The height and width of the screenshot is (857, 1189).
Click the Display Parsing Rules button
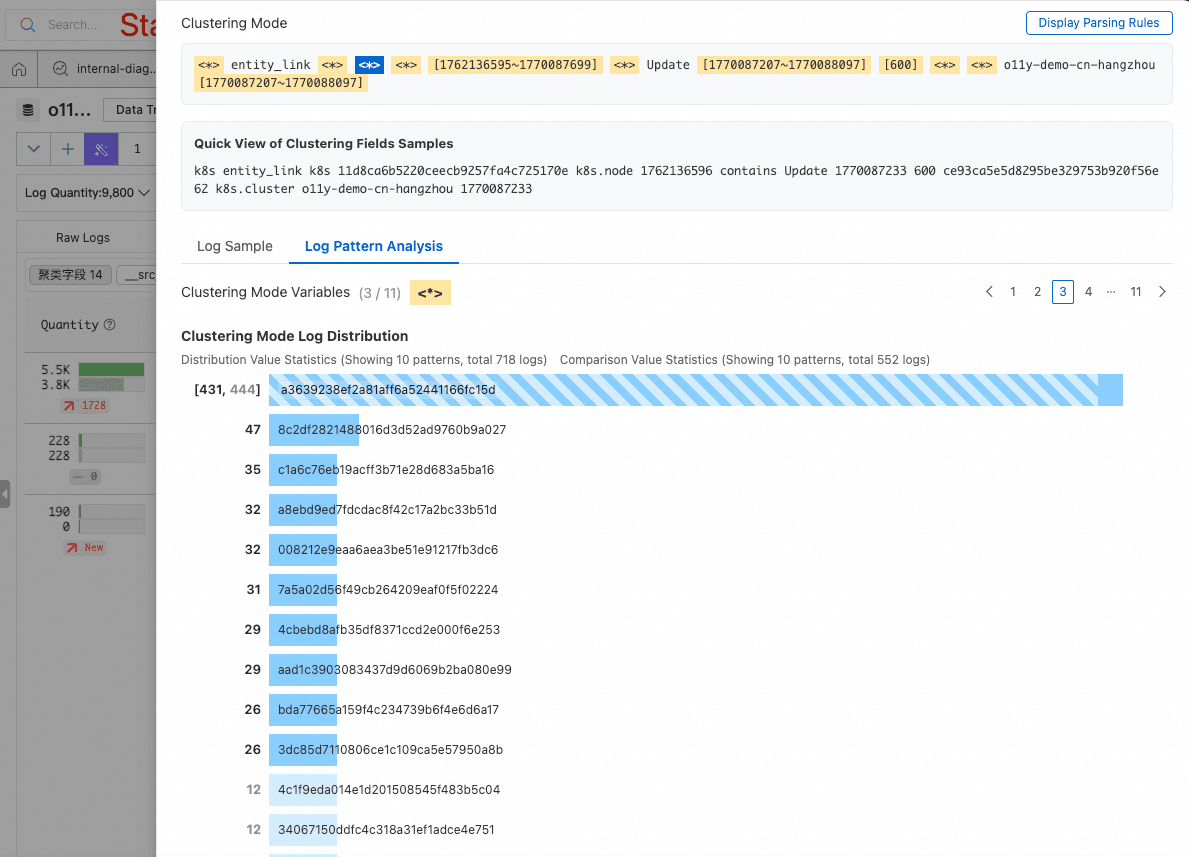click(x=1098, y=23)
